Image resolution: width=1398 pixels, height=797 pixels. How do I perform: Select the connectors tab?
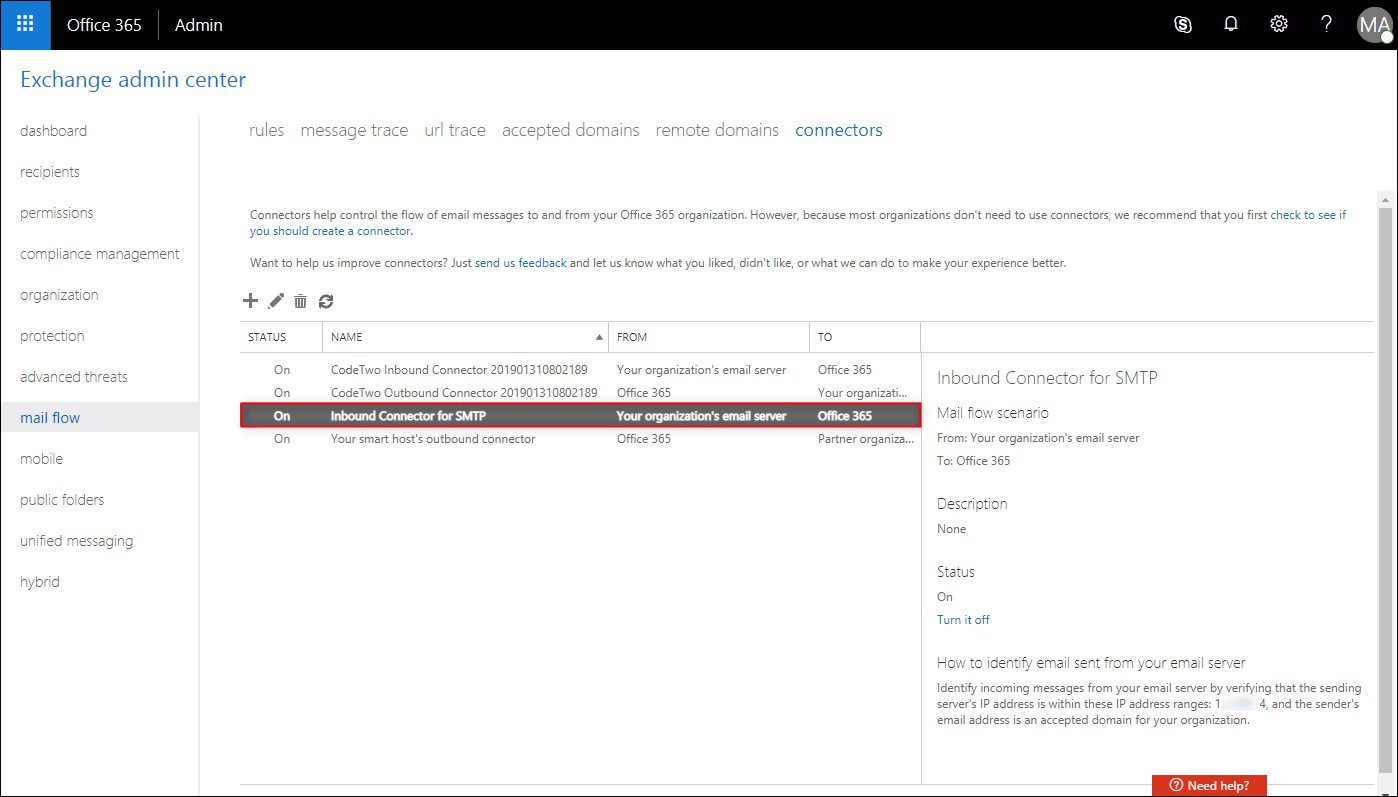tap(839, 130)
